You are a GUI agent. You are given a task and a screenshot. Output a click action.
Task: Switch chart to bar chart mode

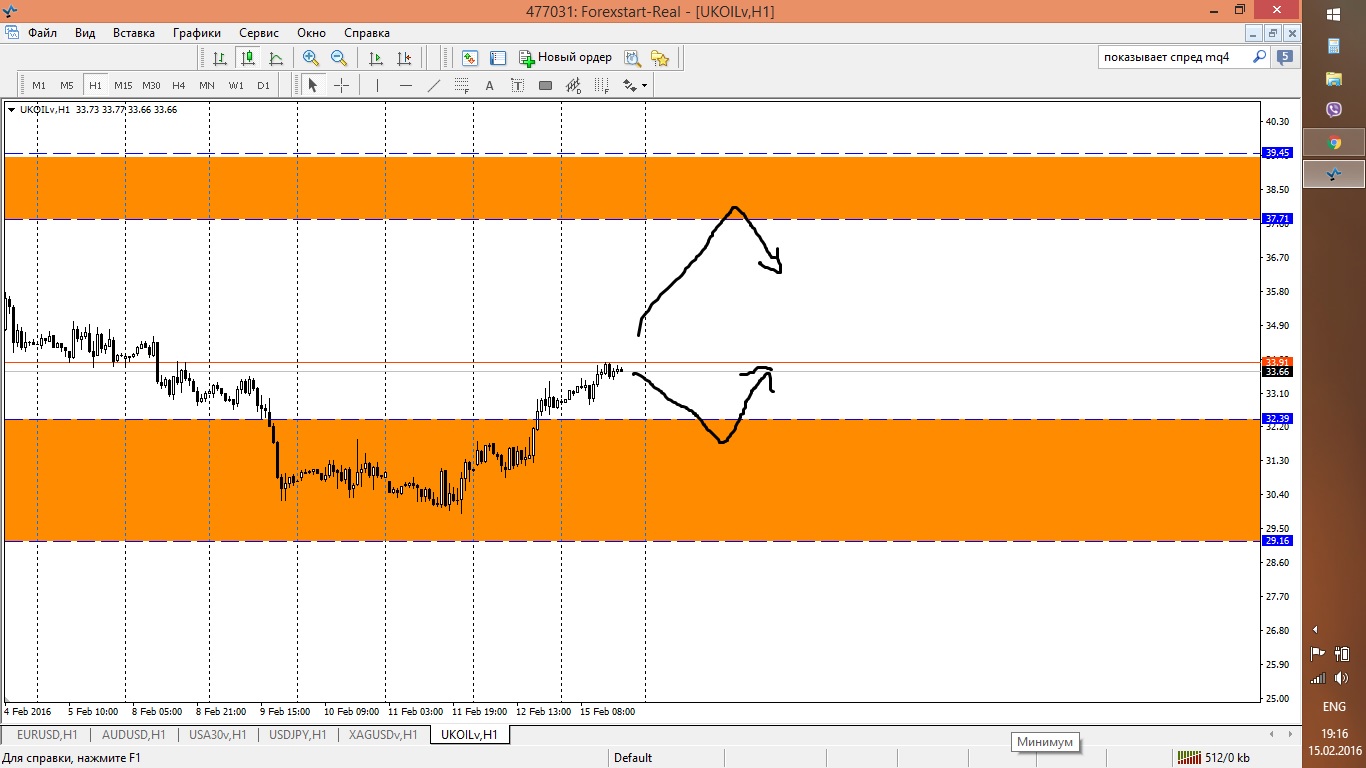click(219, 58)
